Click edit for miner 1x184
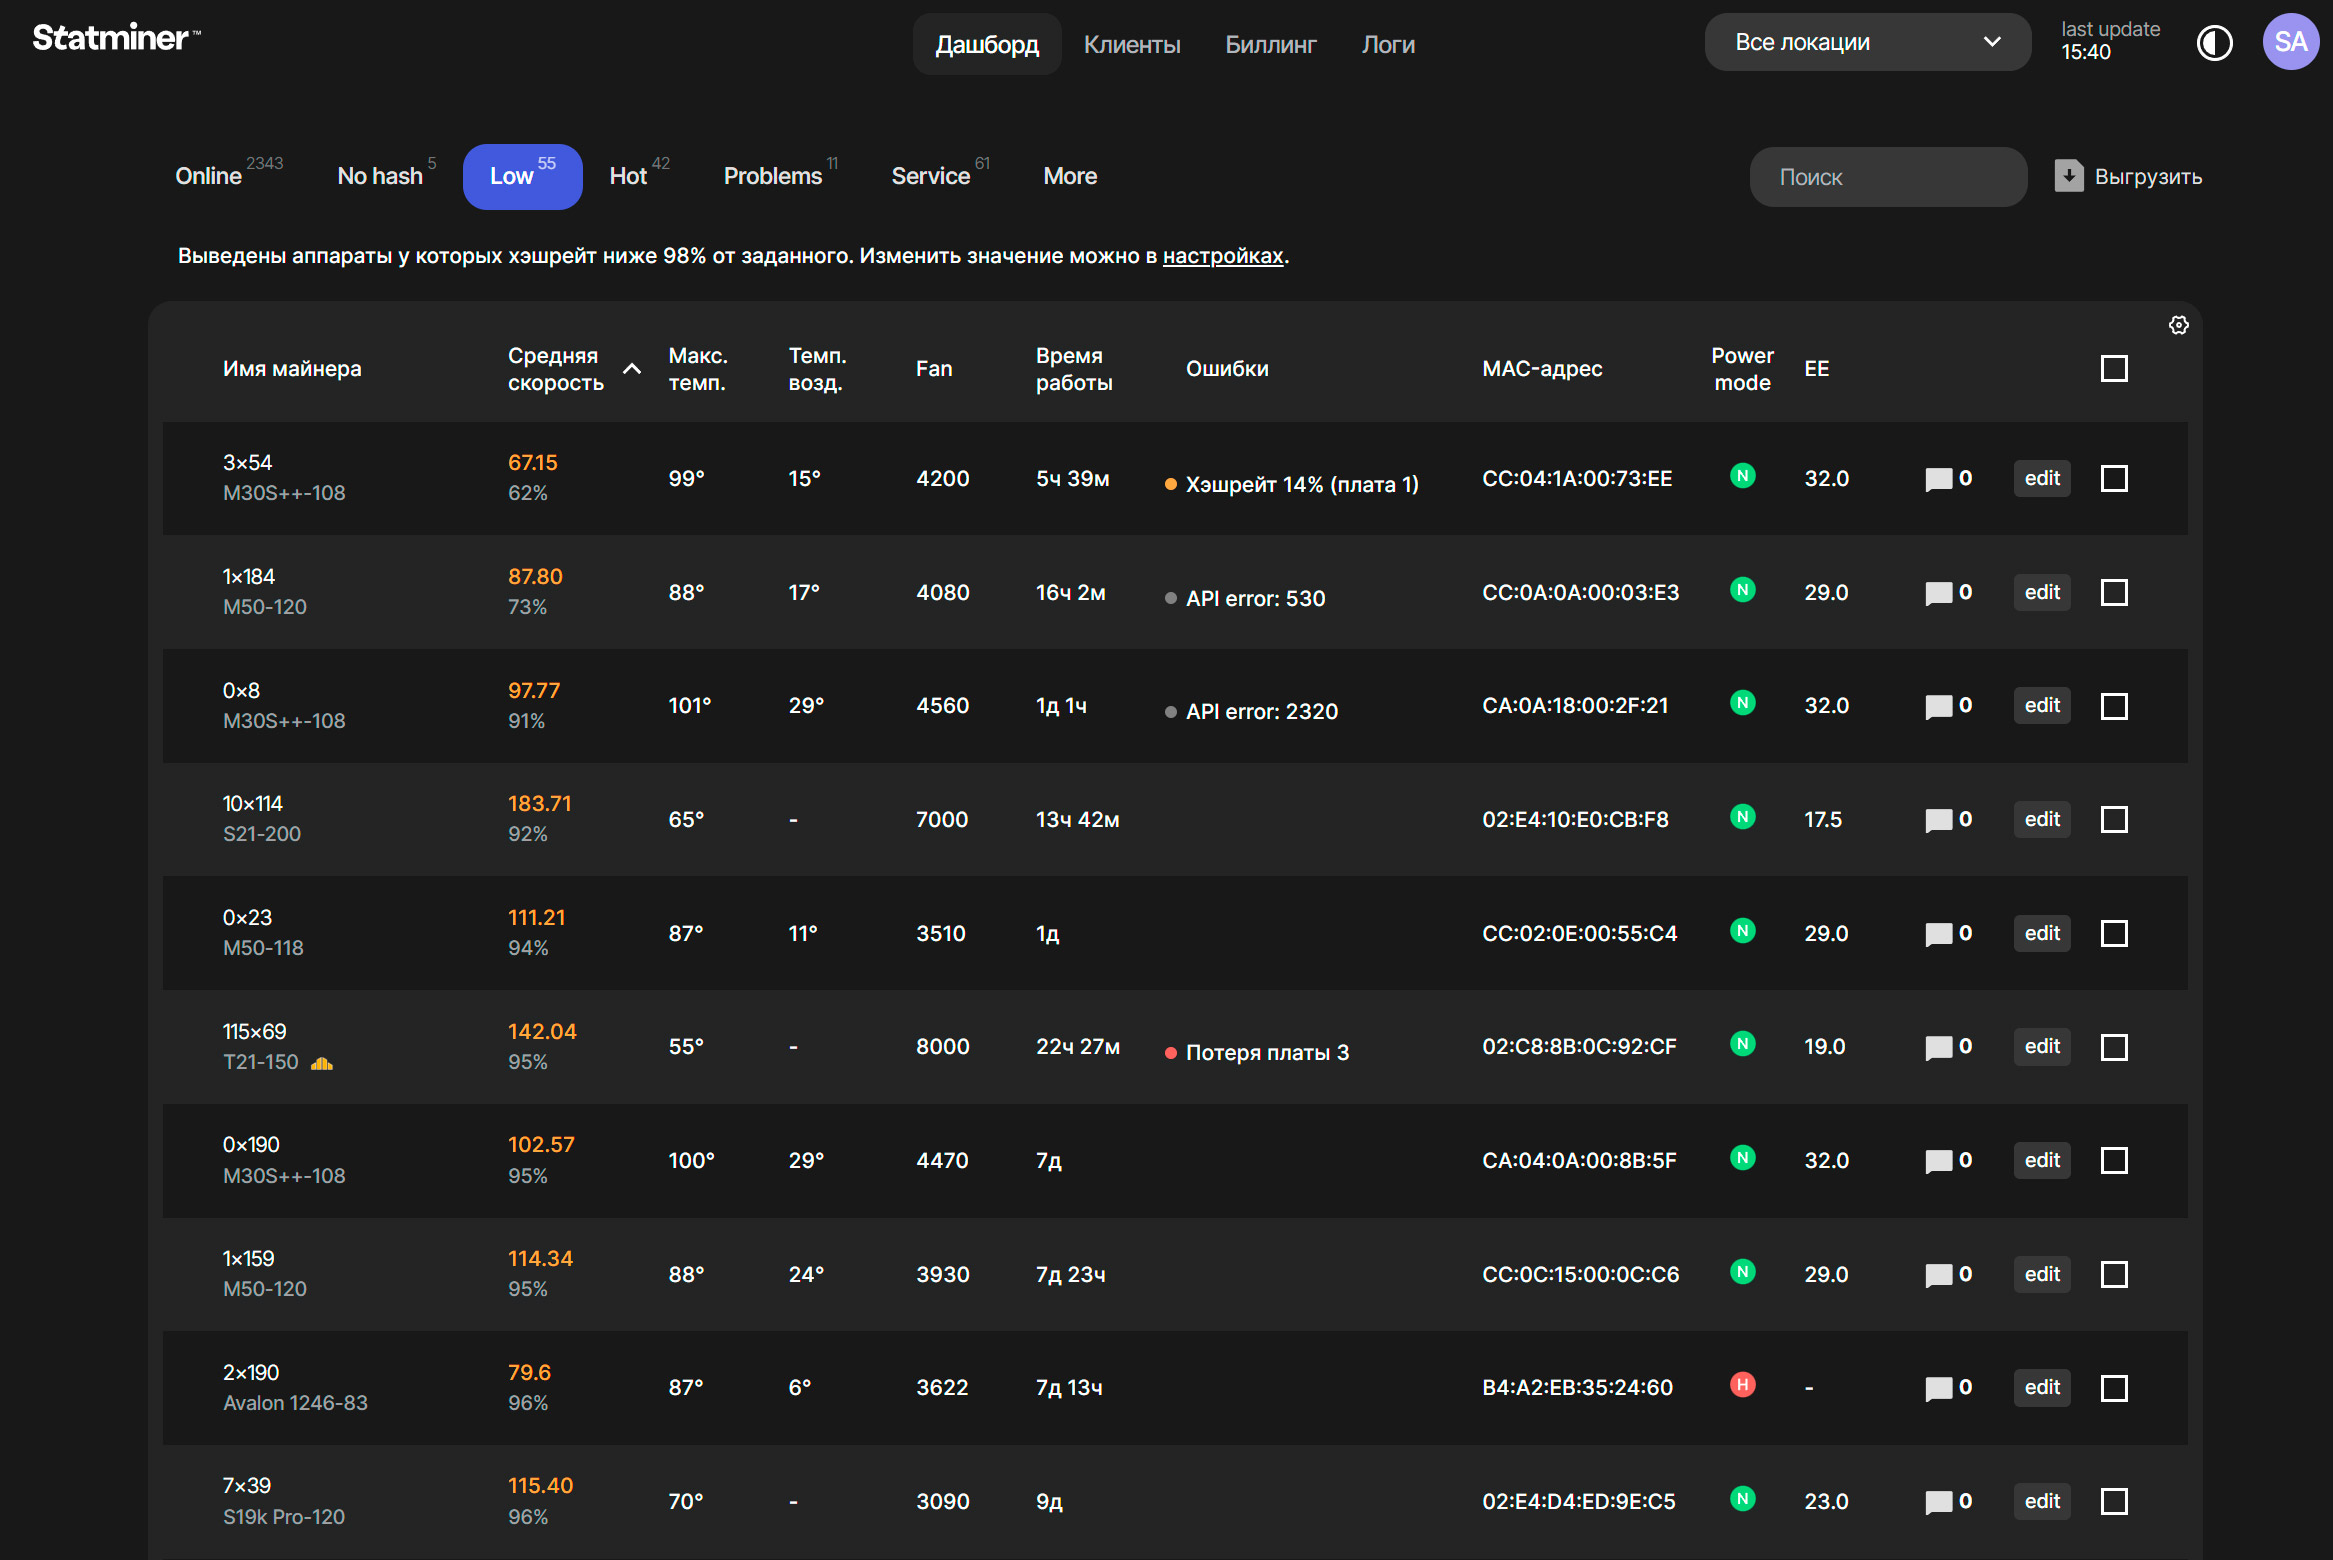This screenshot has height=1560, width=2333. [x=2042, y=592]
